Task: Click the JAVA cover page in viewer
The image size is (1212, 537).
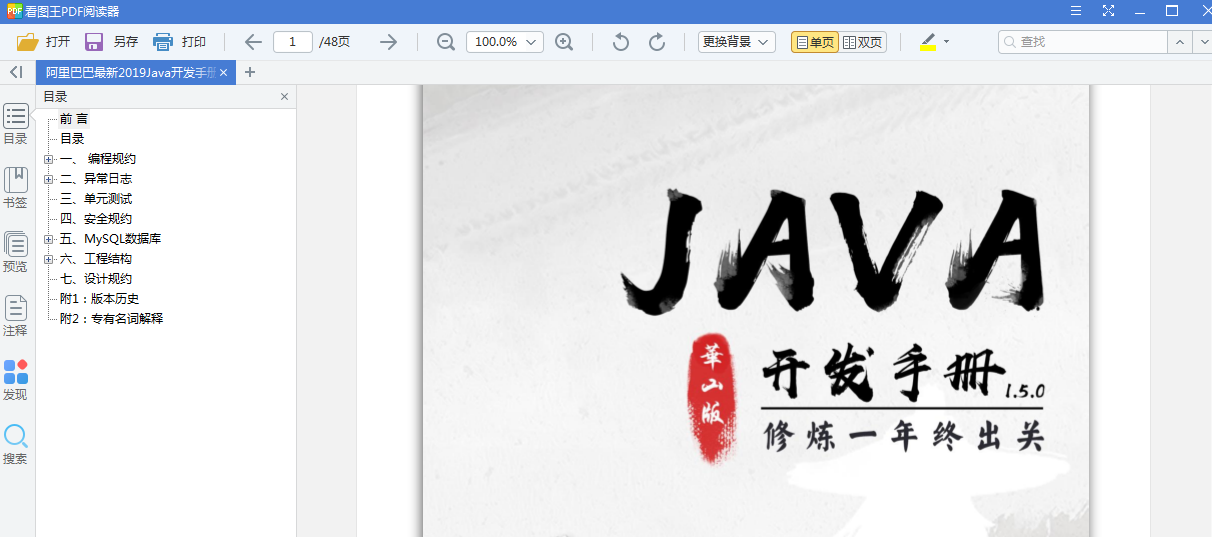Action: (x=756, y=311)
